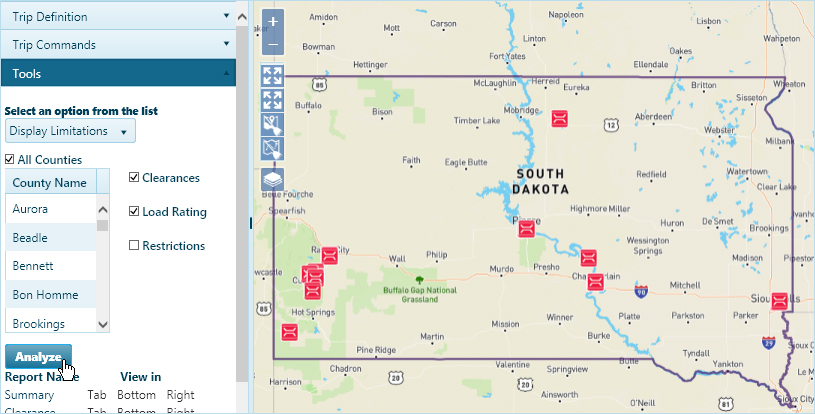The width and height of the screenshot is (815, 414).
Task: Uncheck the All Counties checkbox
Action: coord(10,160)
